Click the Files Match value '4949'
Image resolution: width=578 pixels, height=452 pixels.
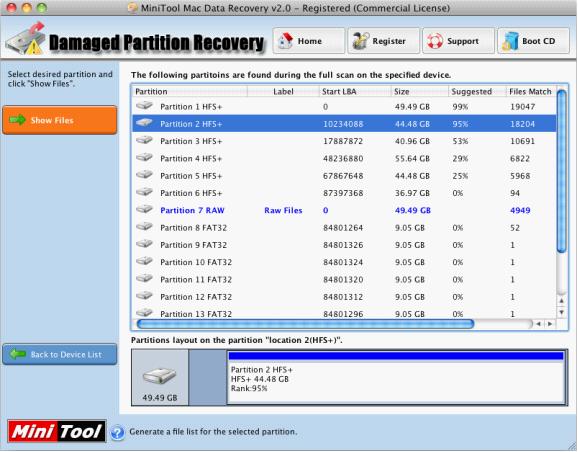click(x=520, y=211)
